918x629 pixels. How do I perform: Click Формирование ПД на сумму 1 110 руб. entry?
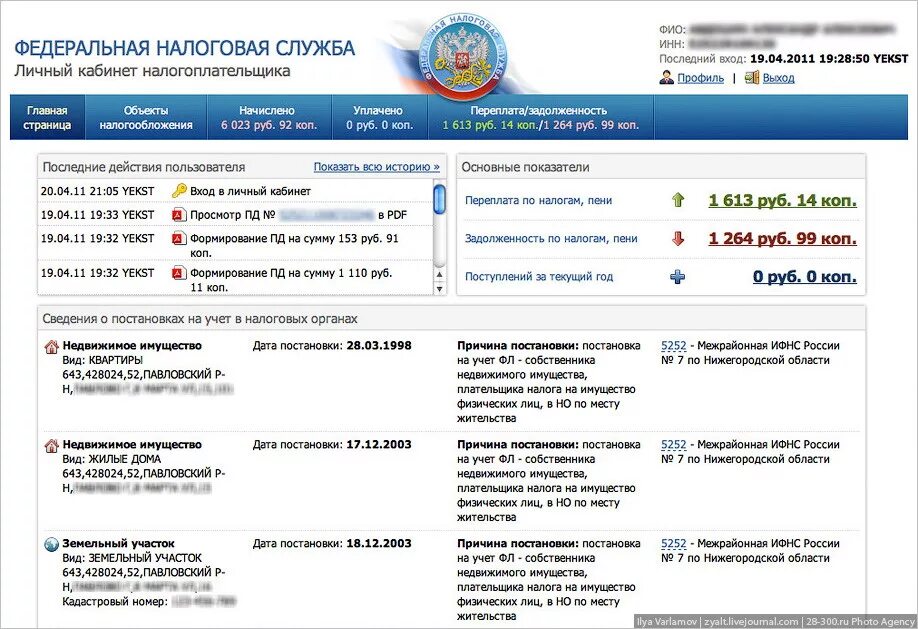click(291, 280)
